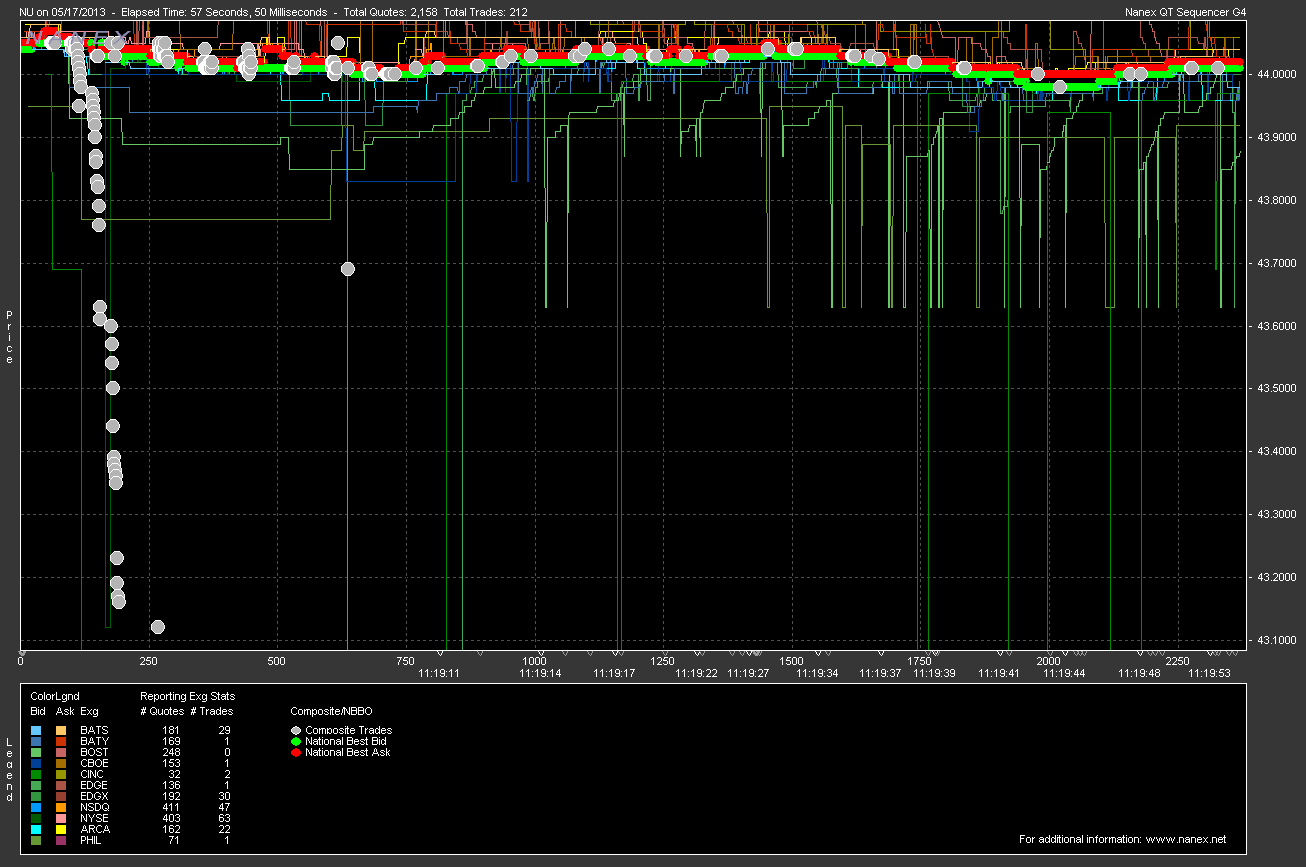The width and height of the screenshot is (1306, 867).
Task: Open the www.nanex.net link
Action: pos(1185,839)
